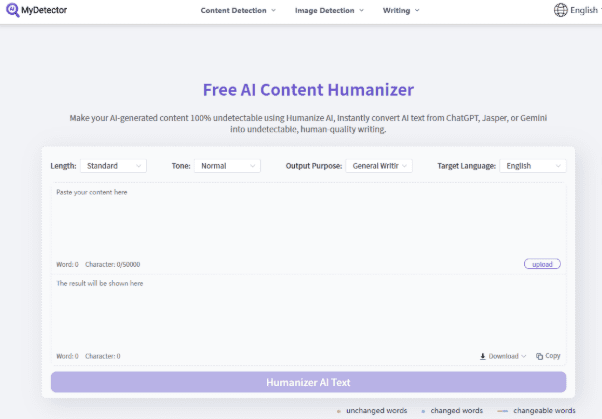Click the Download arrow icon
This screenshot has width=602, height=419.
point(483,356)
